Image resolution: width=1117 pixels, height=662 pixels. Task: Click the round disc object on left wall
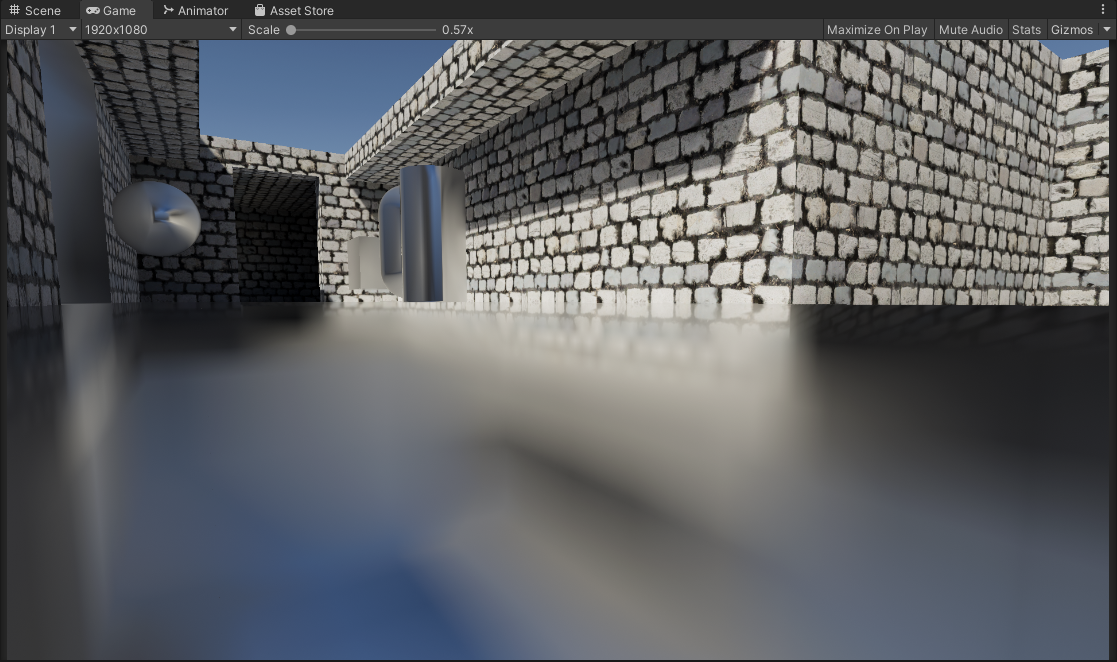coord(156,217)
